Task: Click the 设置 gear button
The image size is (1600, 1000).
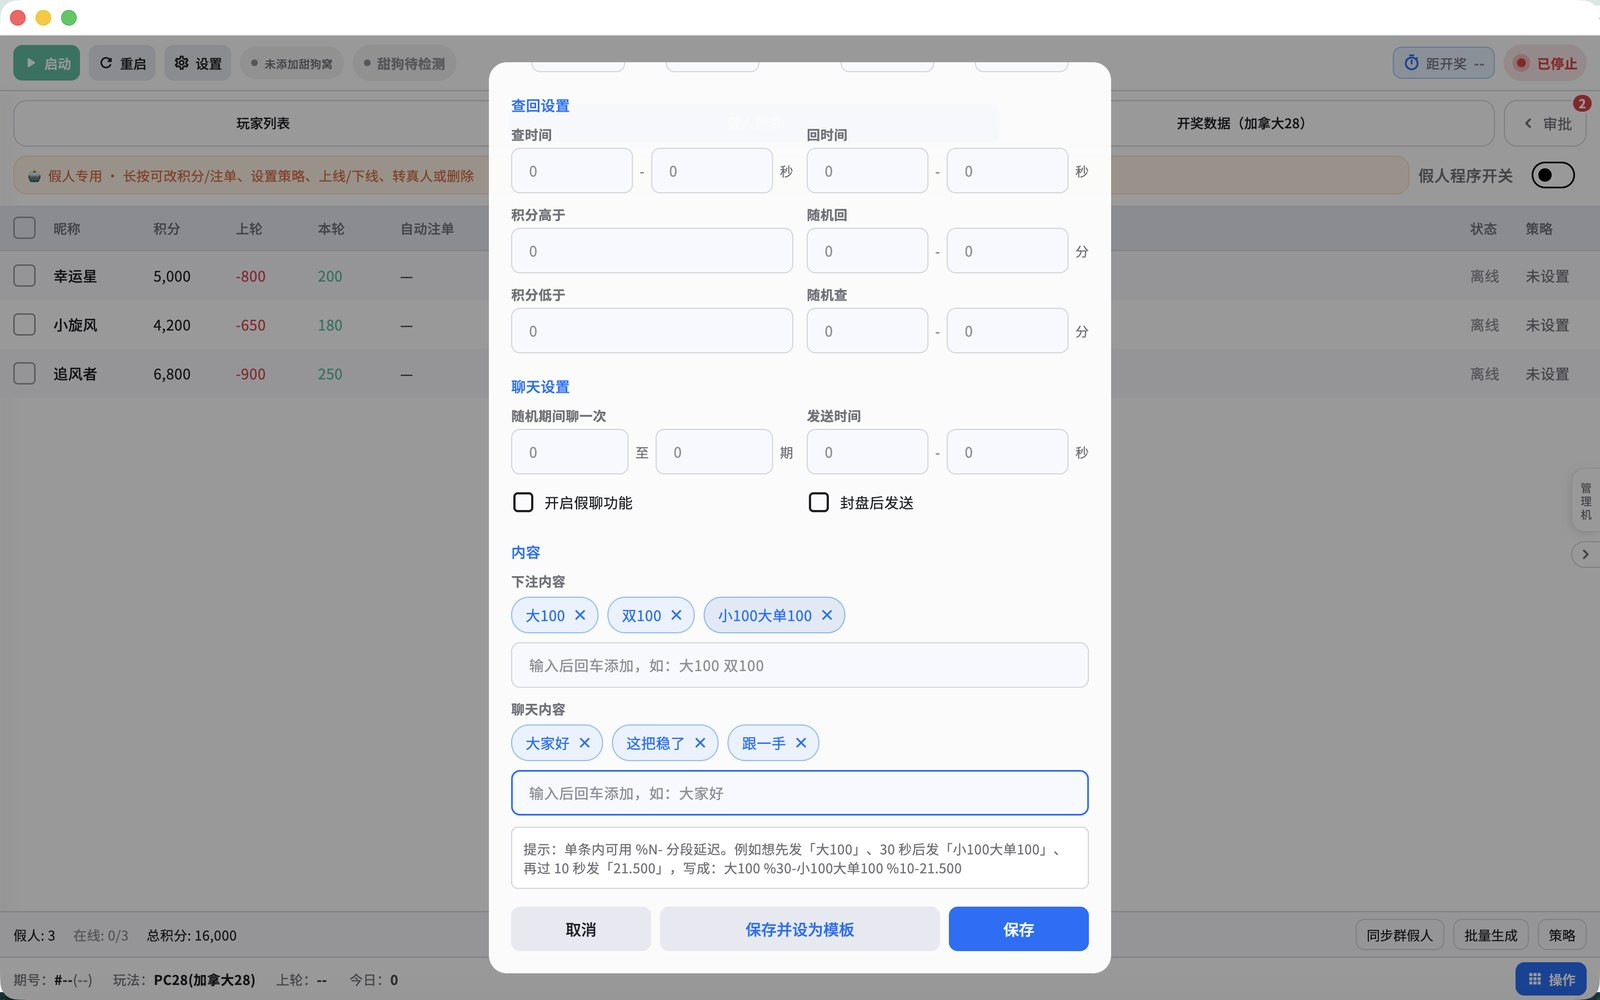Action: click(x=198, y=63)
